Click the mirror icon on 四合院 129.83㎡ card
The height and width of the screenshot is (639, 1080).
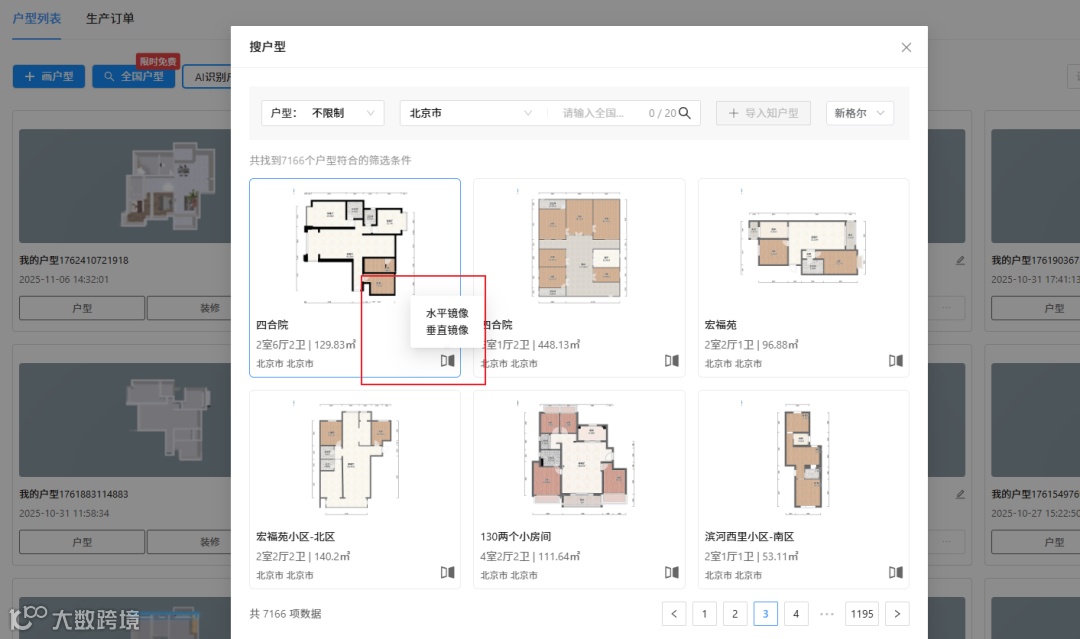pos(448,361)
